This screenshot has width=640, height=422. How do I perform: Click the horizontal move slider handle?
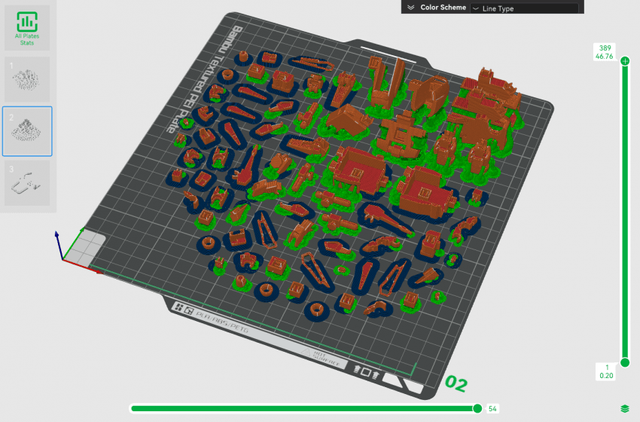coord(478,408)
